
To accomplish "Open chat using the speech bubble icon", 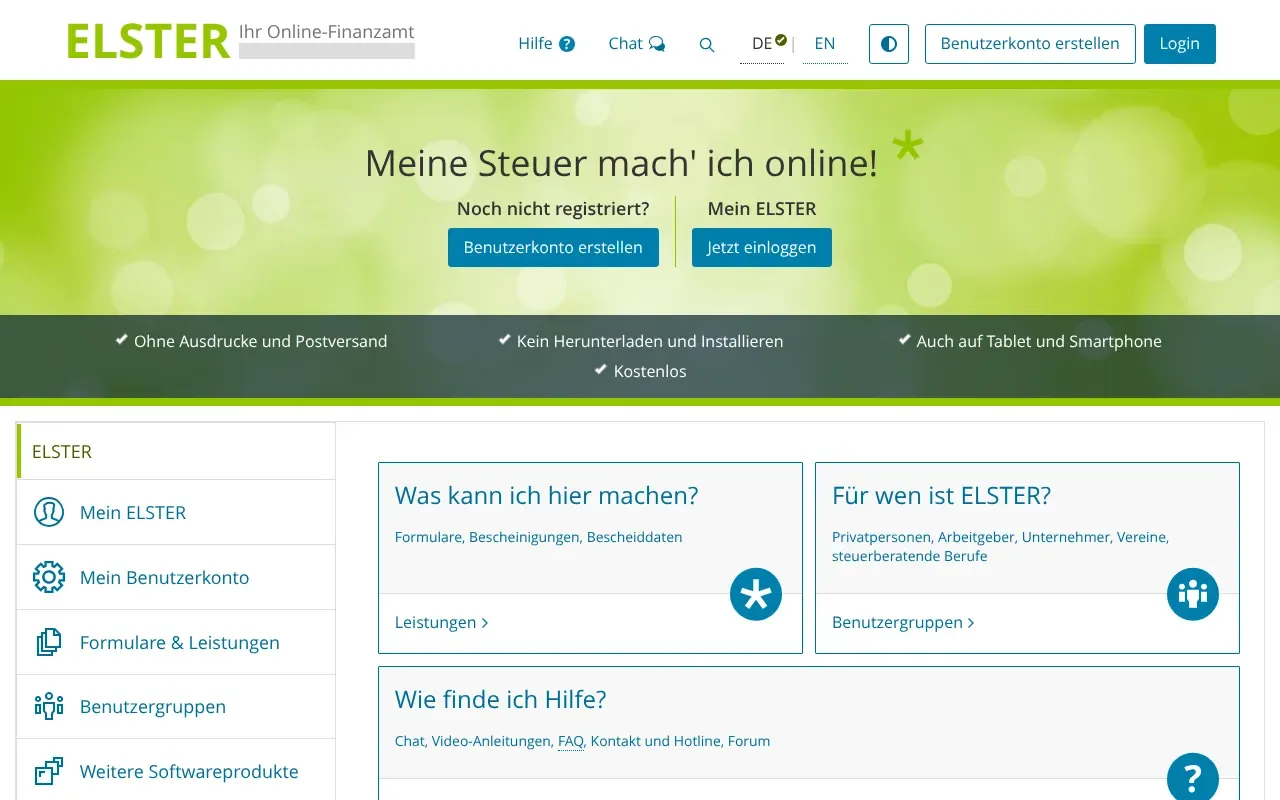I will 658,43.
